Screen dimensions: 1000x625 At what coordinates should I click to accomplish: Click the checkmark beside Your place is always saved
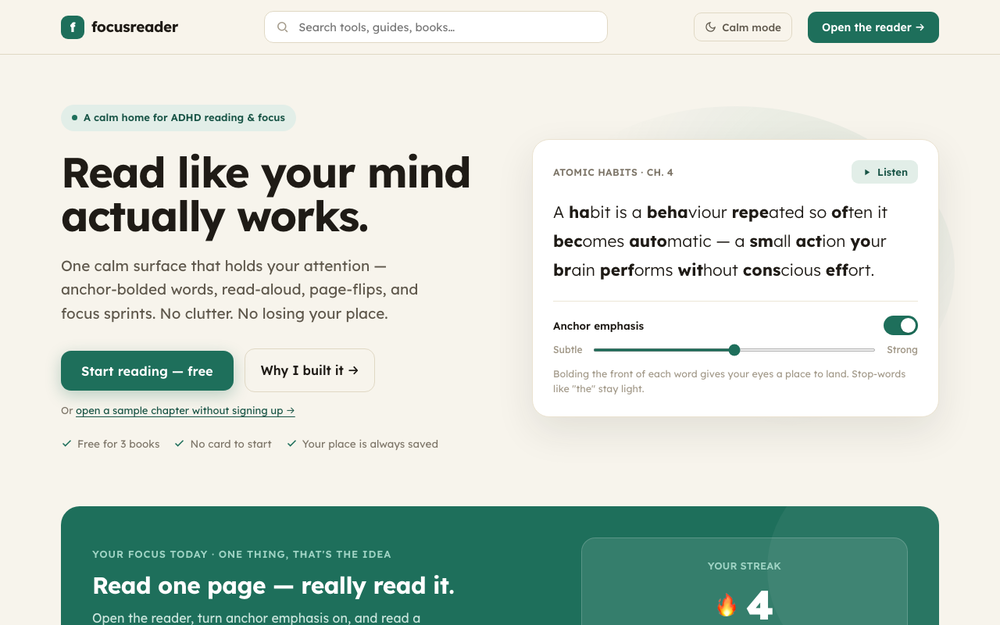pos(291,443)
